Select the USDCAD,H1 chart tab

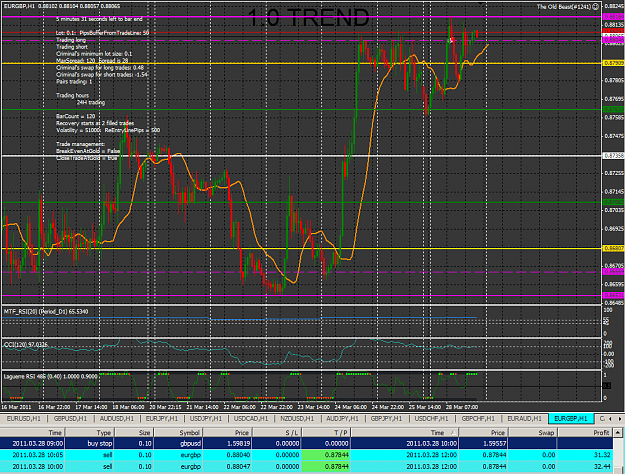[251, 419]
